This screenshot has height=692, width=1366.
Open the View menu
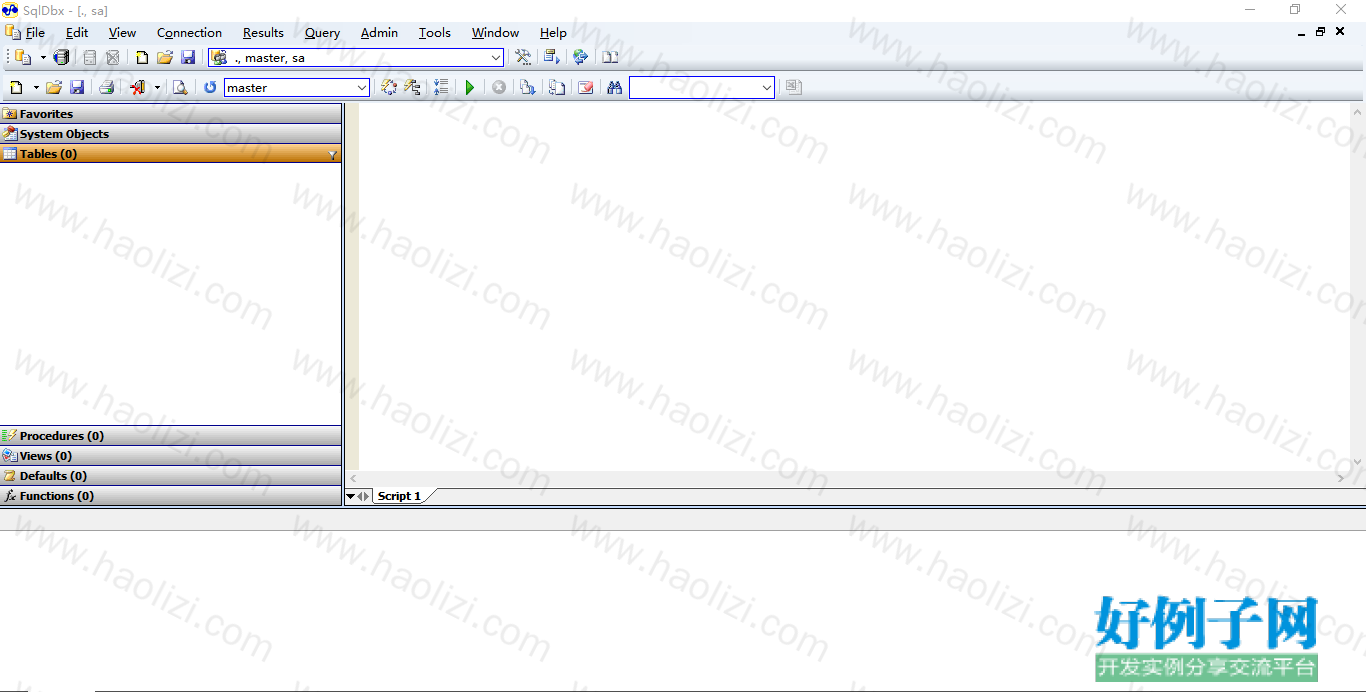[x=122, y=33]
